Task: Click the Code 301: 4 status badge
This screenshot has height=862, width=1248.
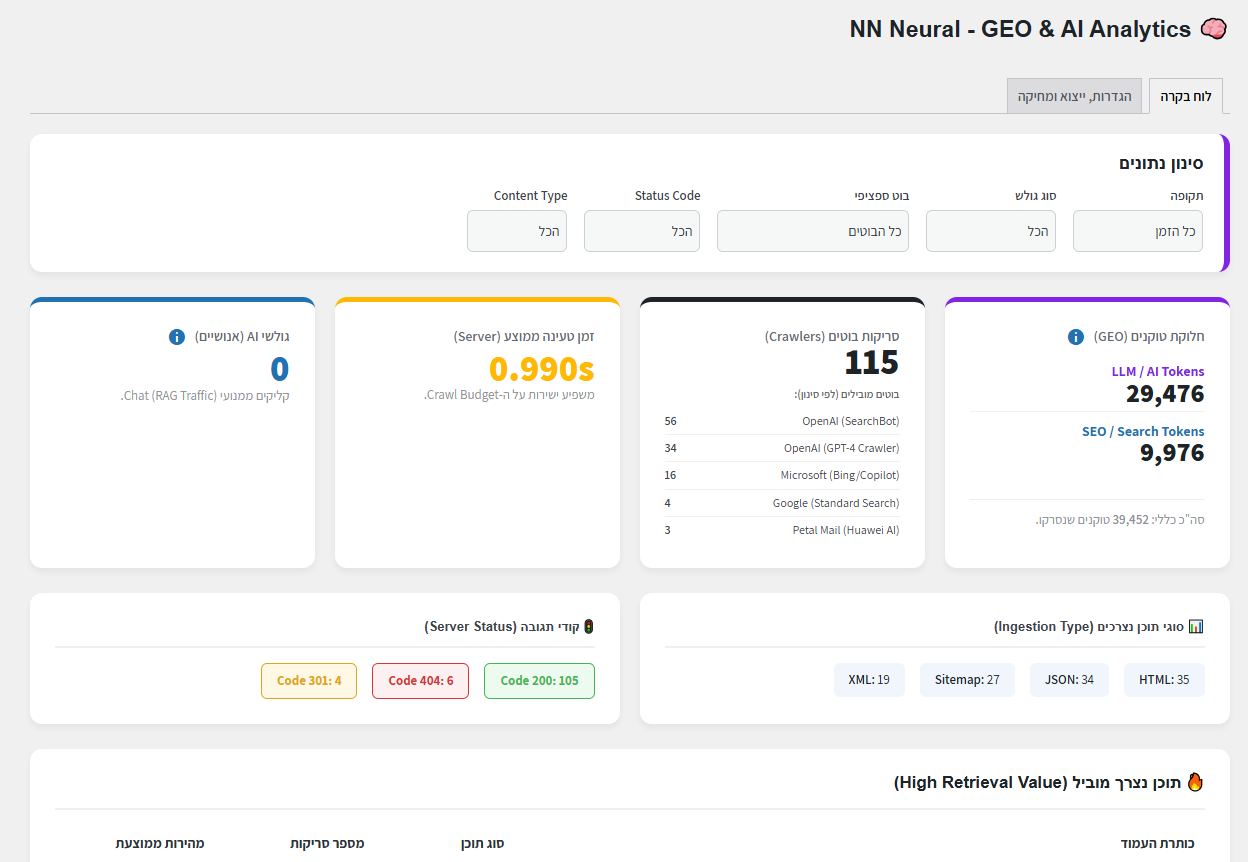Action: tap(309, 681)
